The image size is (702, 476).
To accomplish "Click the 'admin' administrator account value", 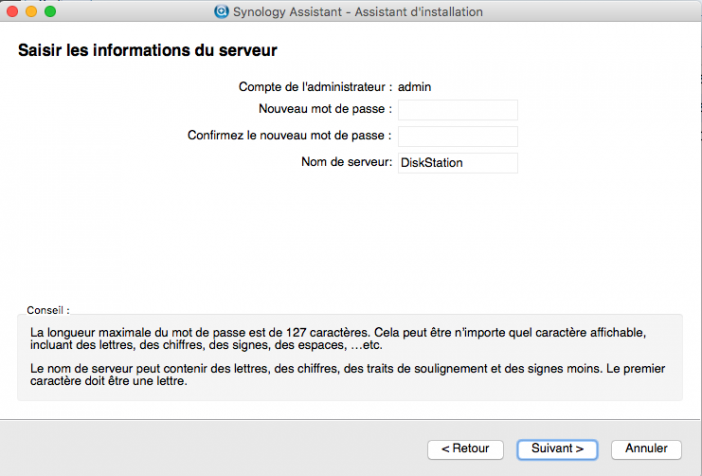I will click(415, 86).
